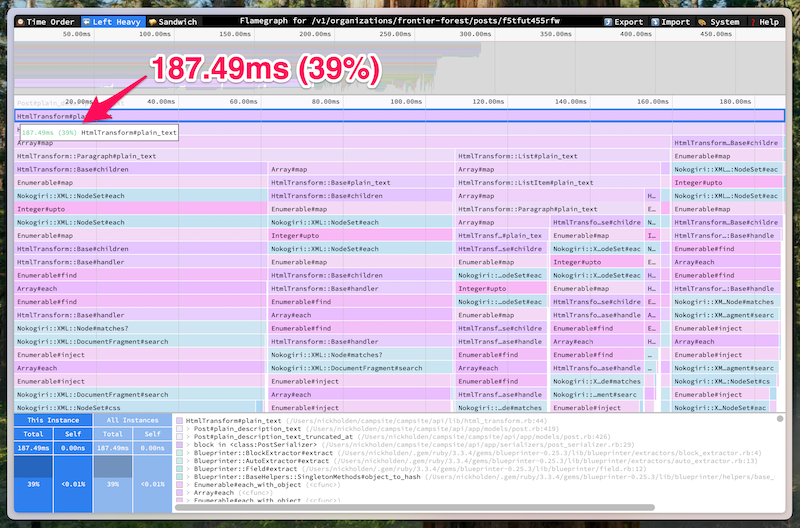This screenshot has height=528, width=800.
Task: Open Help via the question mark icon
Action: (x=753, y=22)
